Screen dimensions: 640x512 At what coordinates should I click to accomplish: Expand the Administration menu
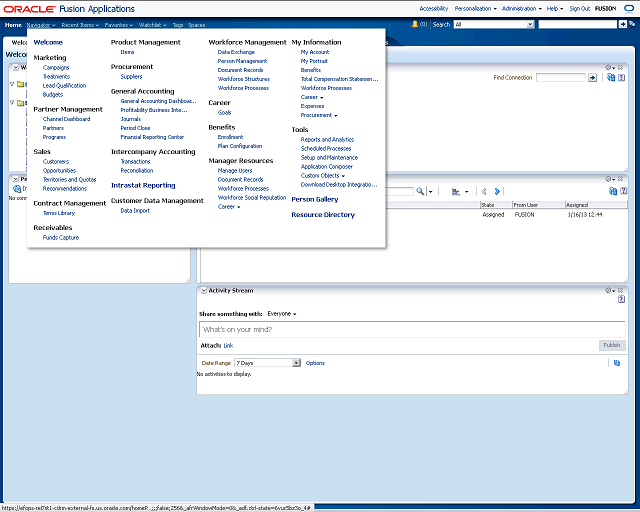(522, 9)
